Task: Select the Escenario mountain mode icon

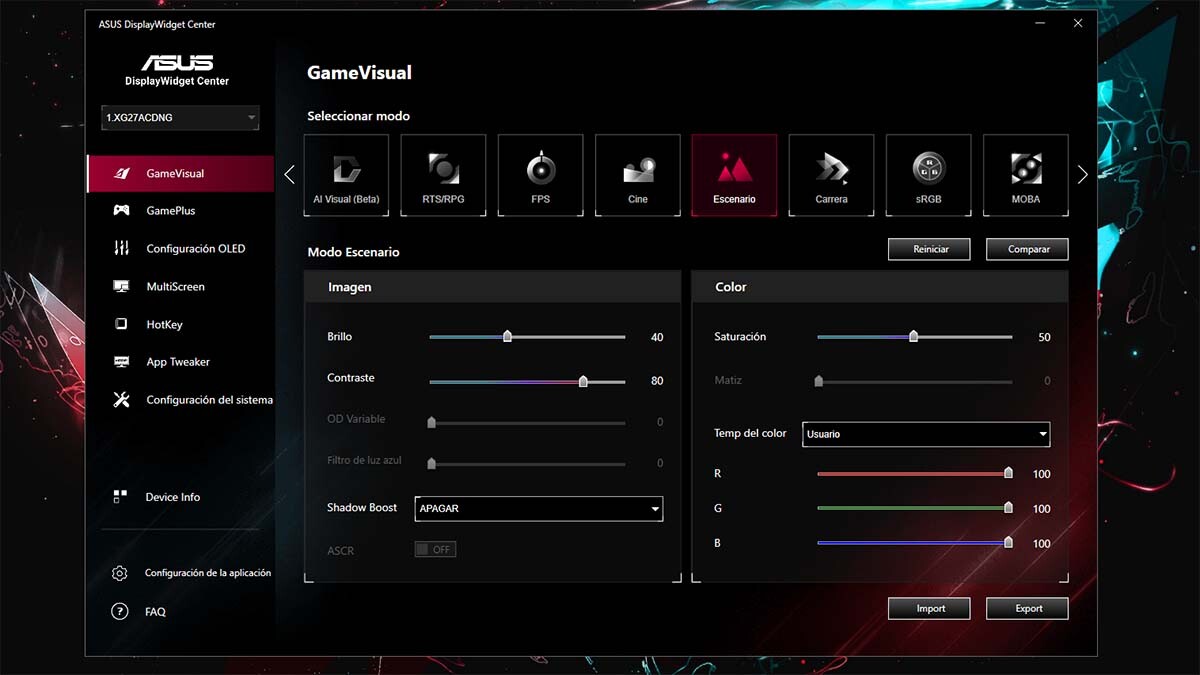Action: pos(734,175)
